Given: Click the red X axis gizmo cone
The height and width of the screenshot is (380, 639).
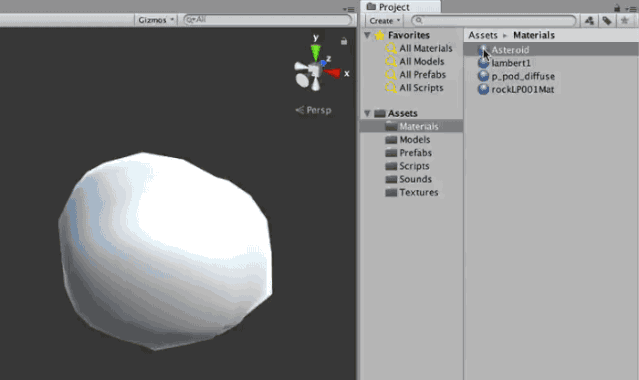Looking at the screenshot, I should [x=333, y=73].
